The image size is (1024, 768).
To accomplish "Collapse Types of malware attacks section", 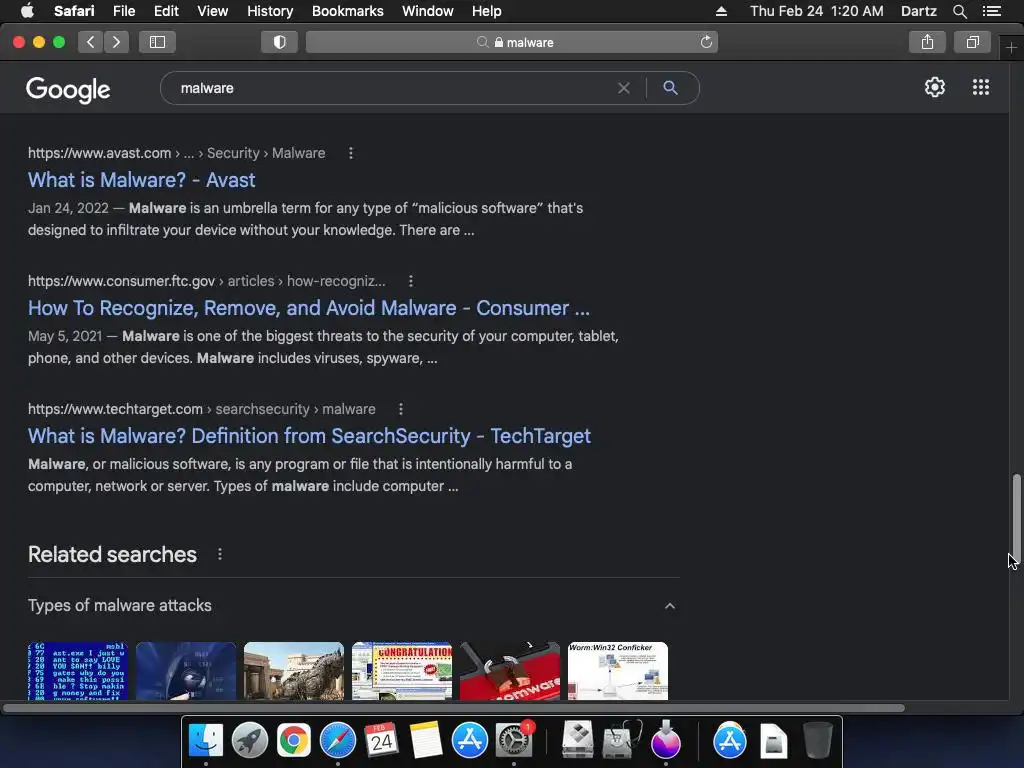I will click(x=669, y=606).
